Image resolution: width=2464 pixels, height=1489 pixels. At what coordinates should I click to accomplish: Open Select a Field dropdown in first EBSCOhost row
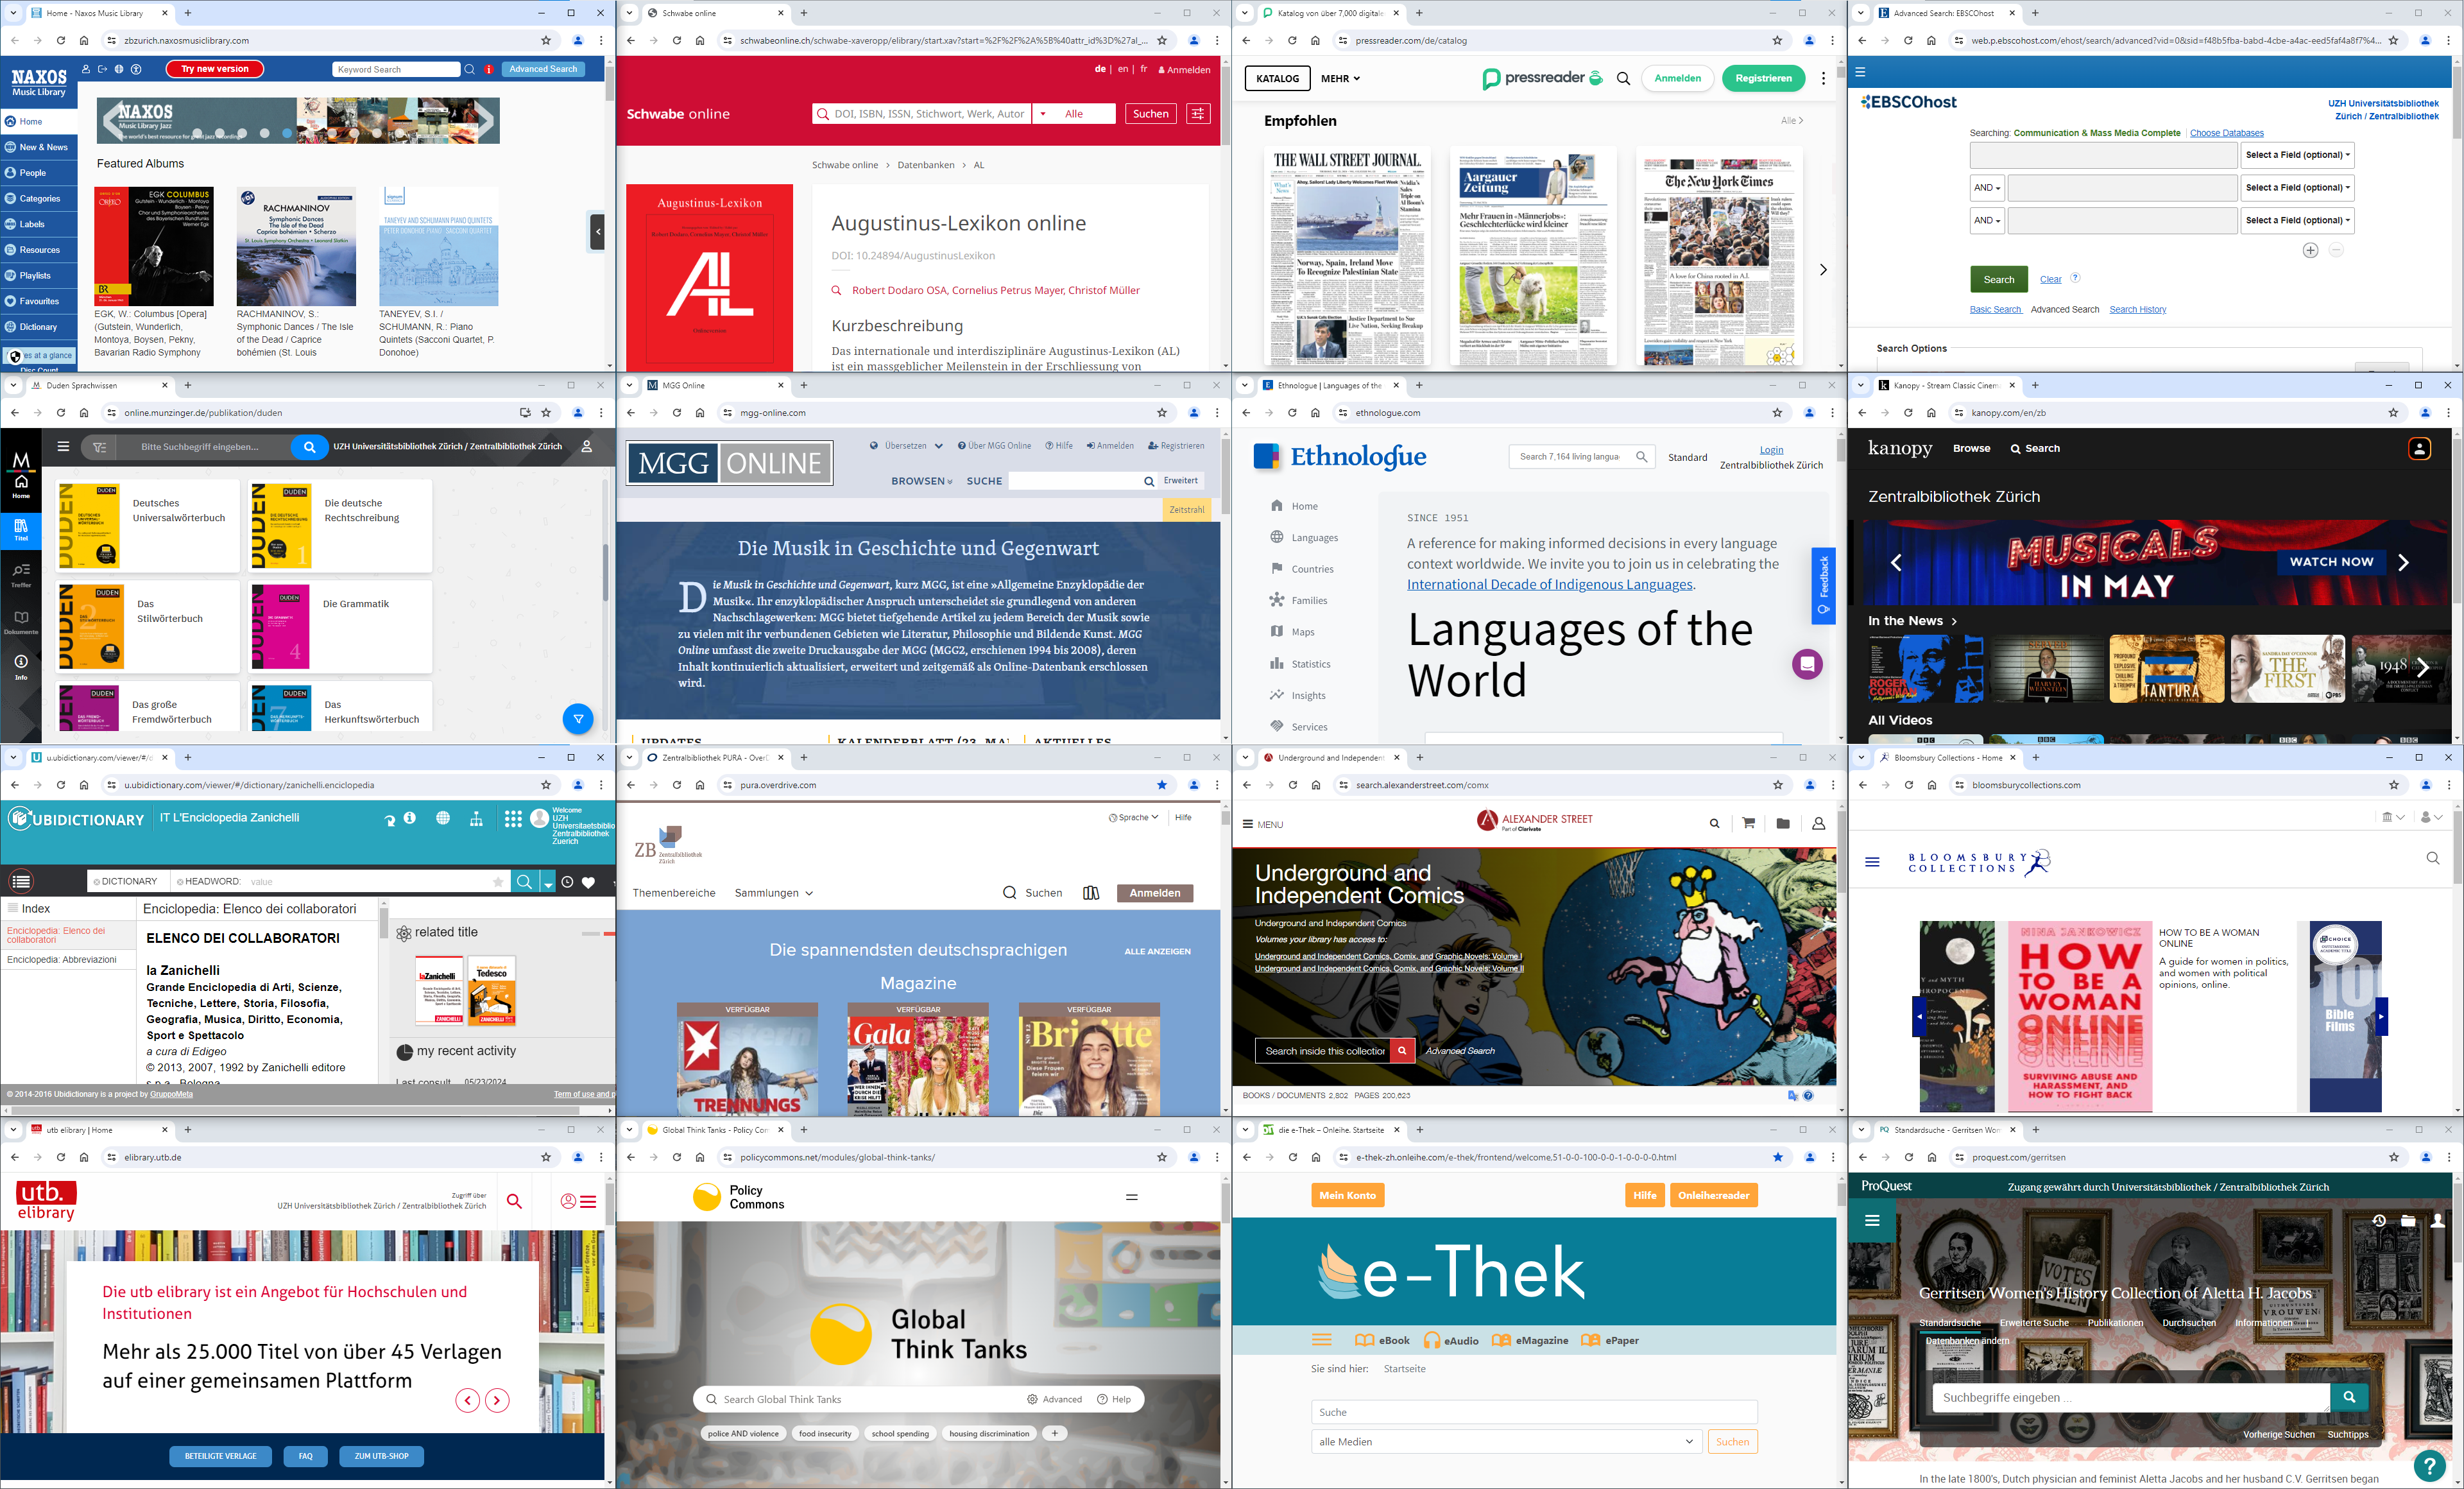2297,155
